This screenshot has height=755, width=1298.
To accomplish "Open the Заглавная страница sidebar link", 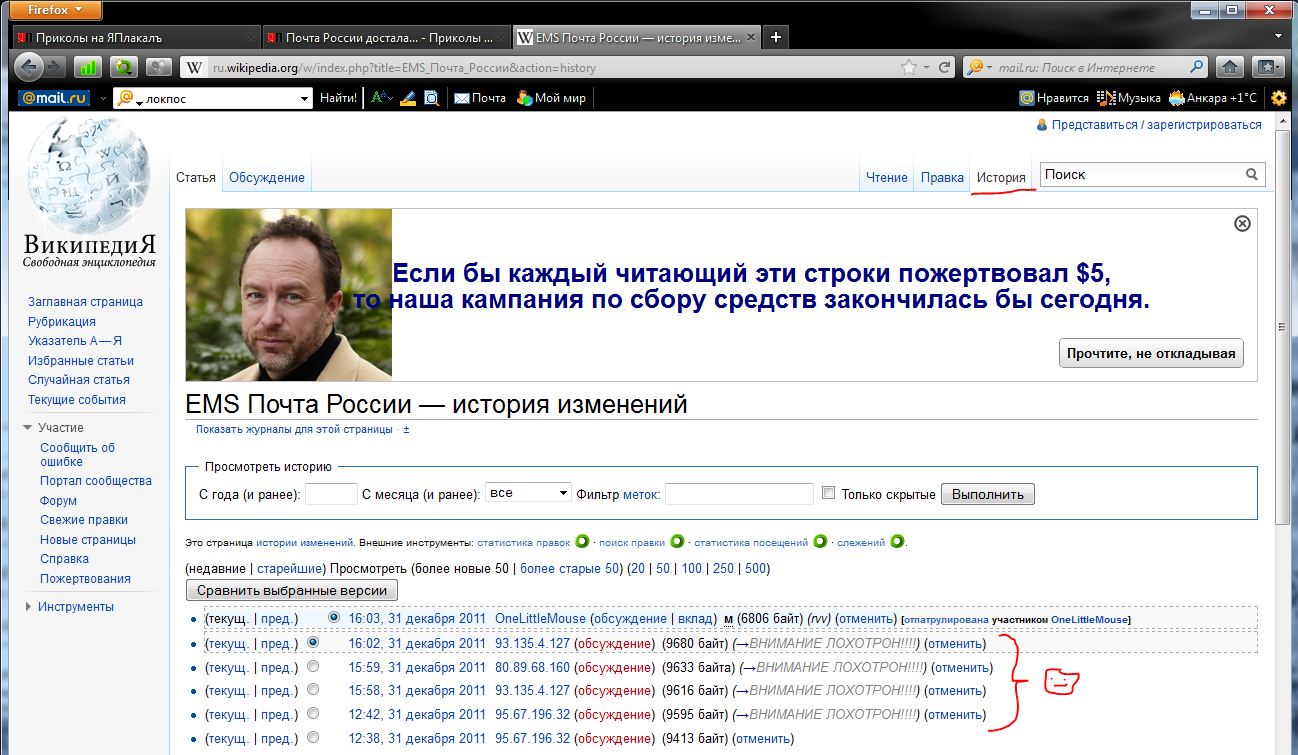I will (85, 302).
